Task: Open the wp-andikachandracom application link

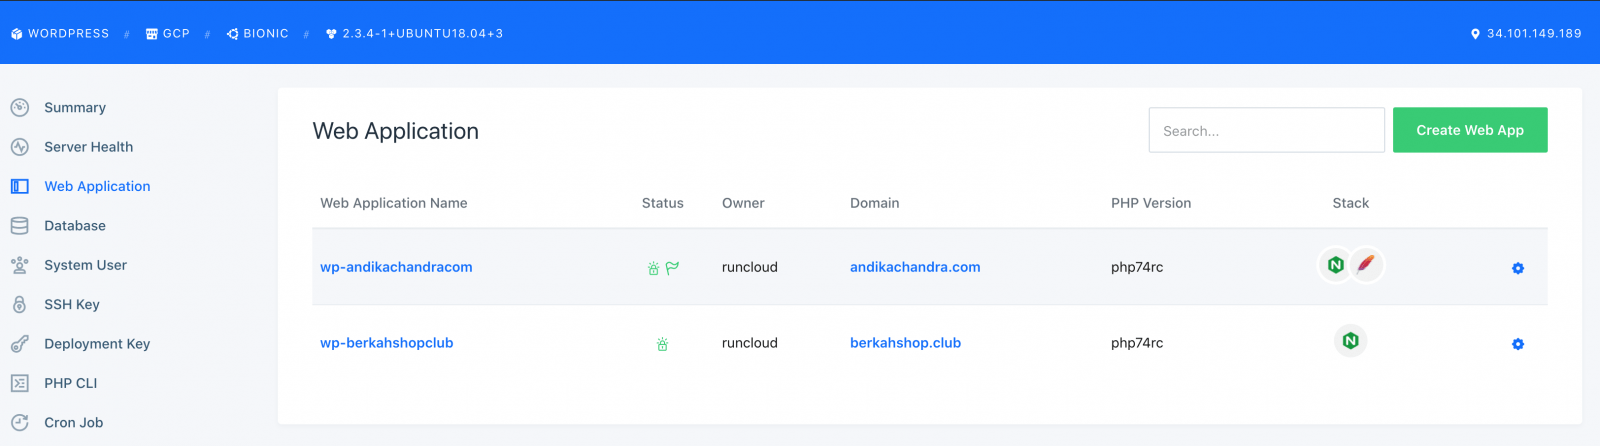Action: (x=396, y=267)
